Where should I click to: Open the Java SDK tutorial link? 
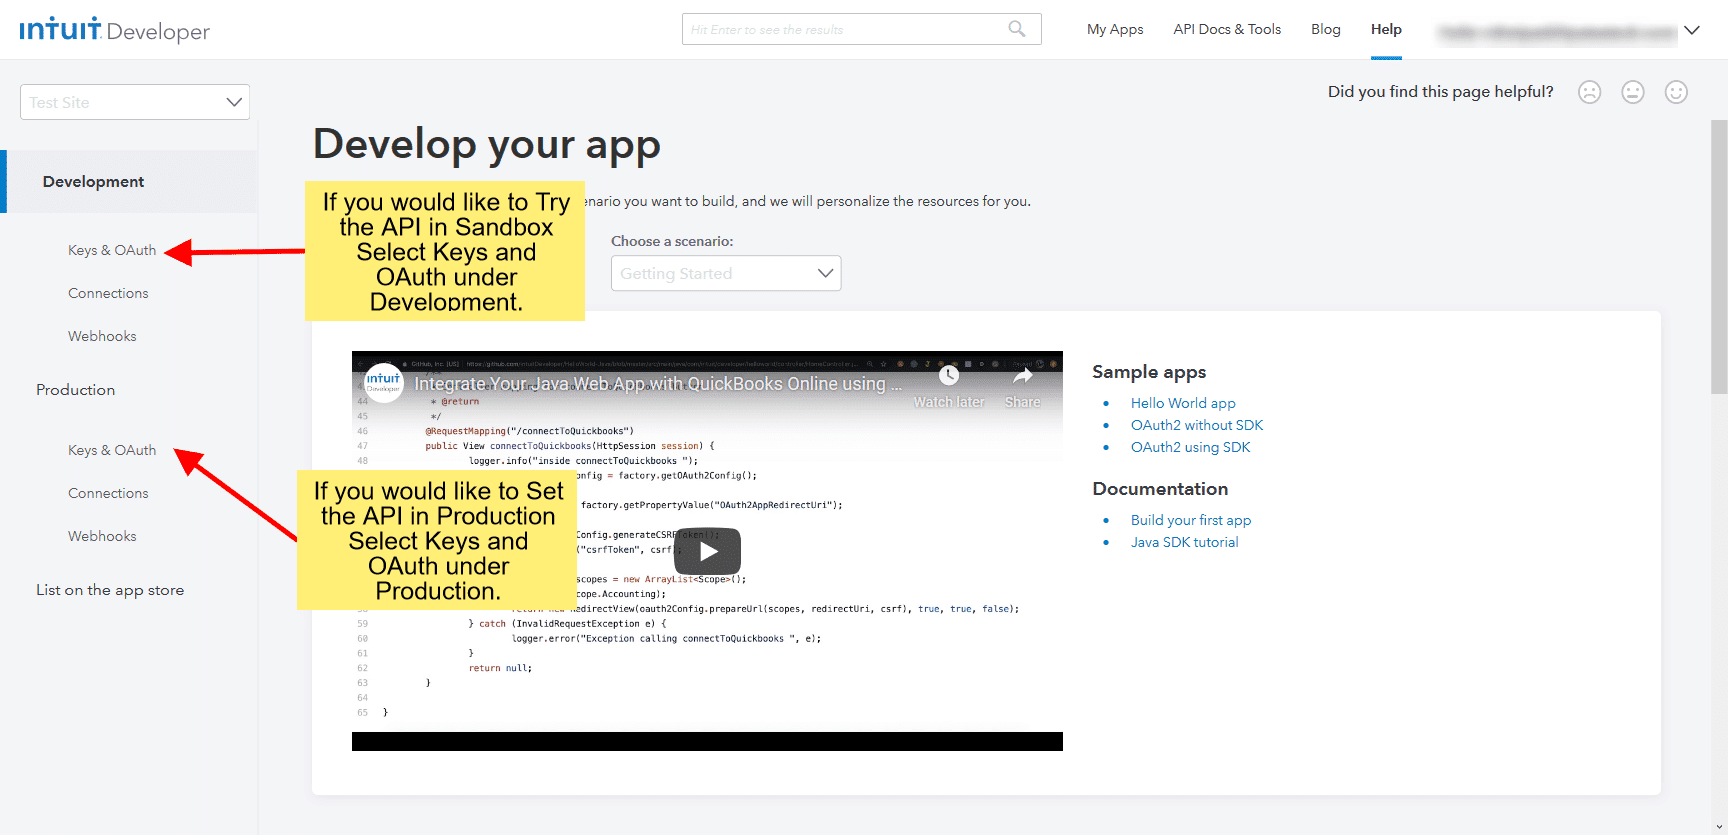(1184, 542)
